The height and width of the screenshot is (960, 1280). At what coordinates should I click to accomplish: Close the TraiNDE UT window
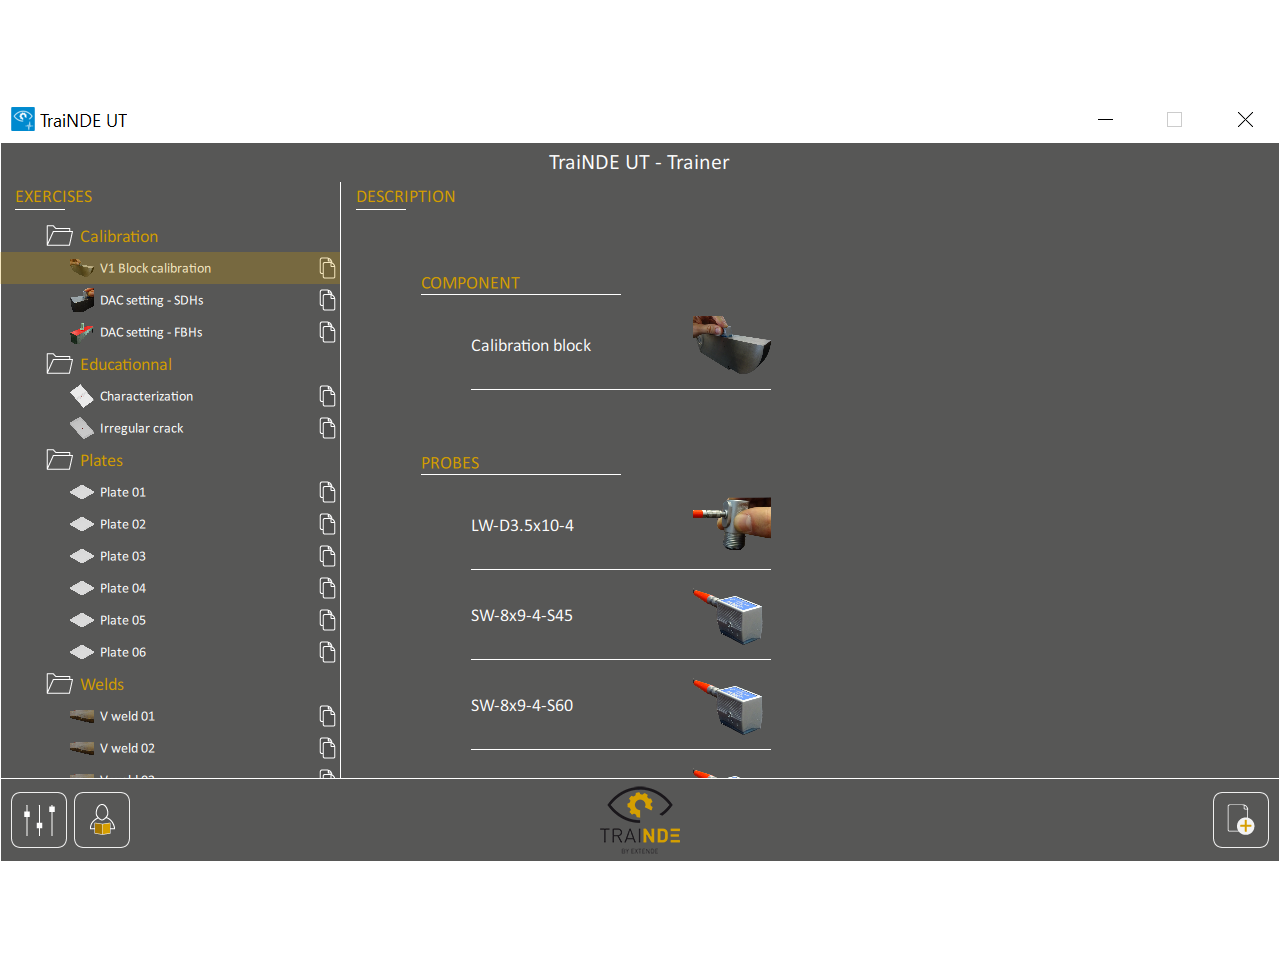coord(1245,120)
